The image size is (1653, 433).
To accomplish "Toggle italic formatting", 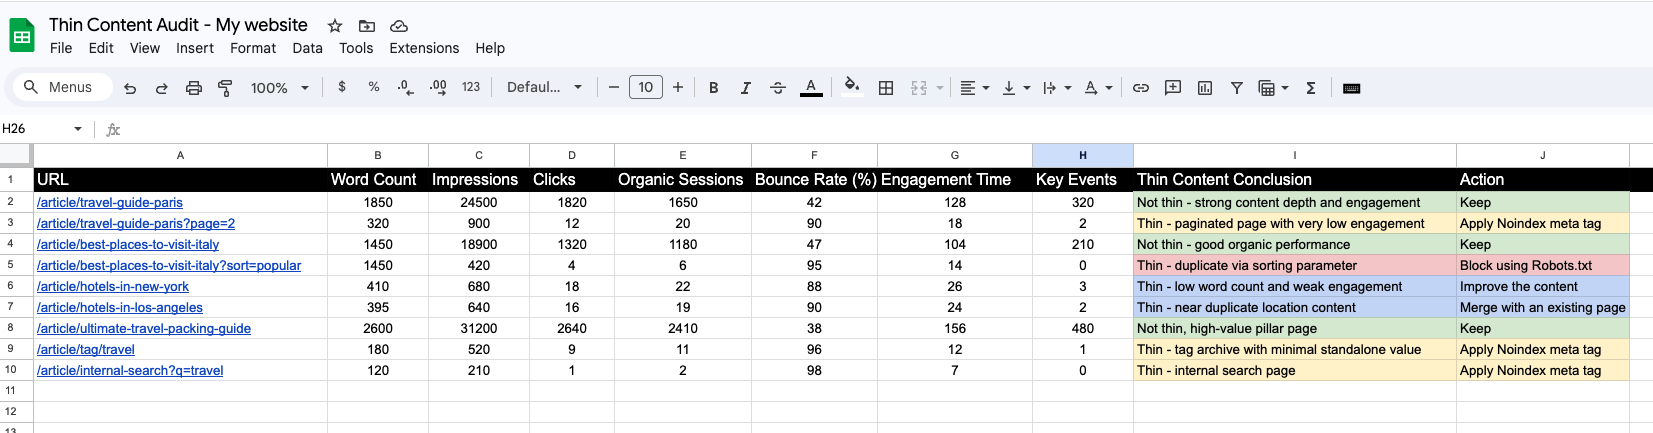I will [x=746, y=88].
